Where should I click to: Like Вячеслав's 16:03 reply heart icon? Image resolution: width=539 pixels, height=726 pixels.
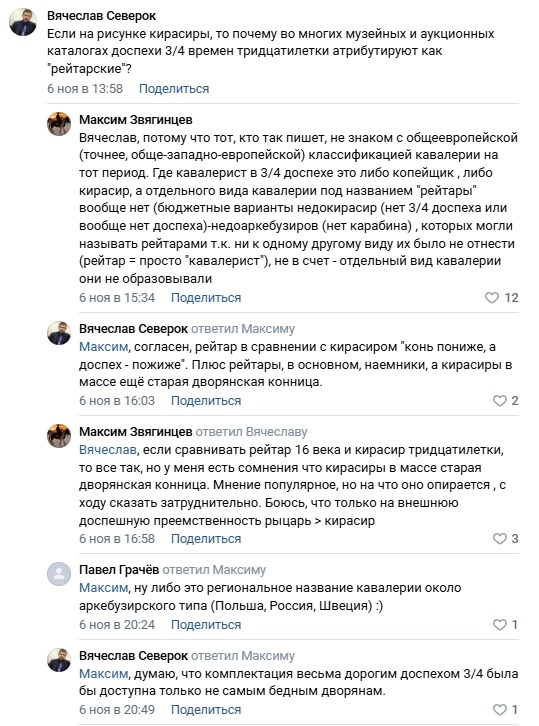click(500, 401)
